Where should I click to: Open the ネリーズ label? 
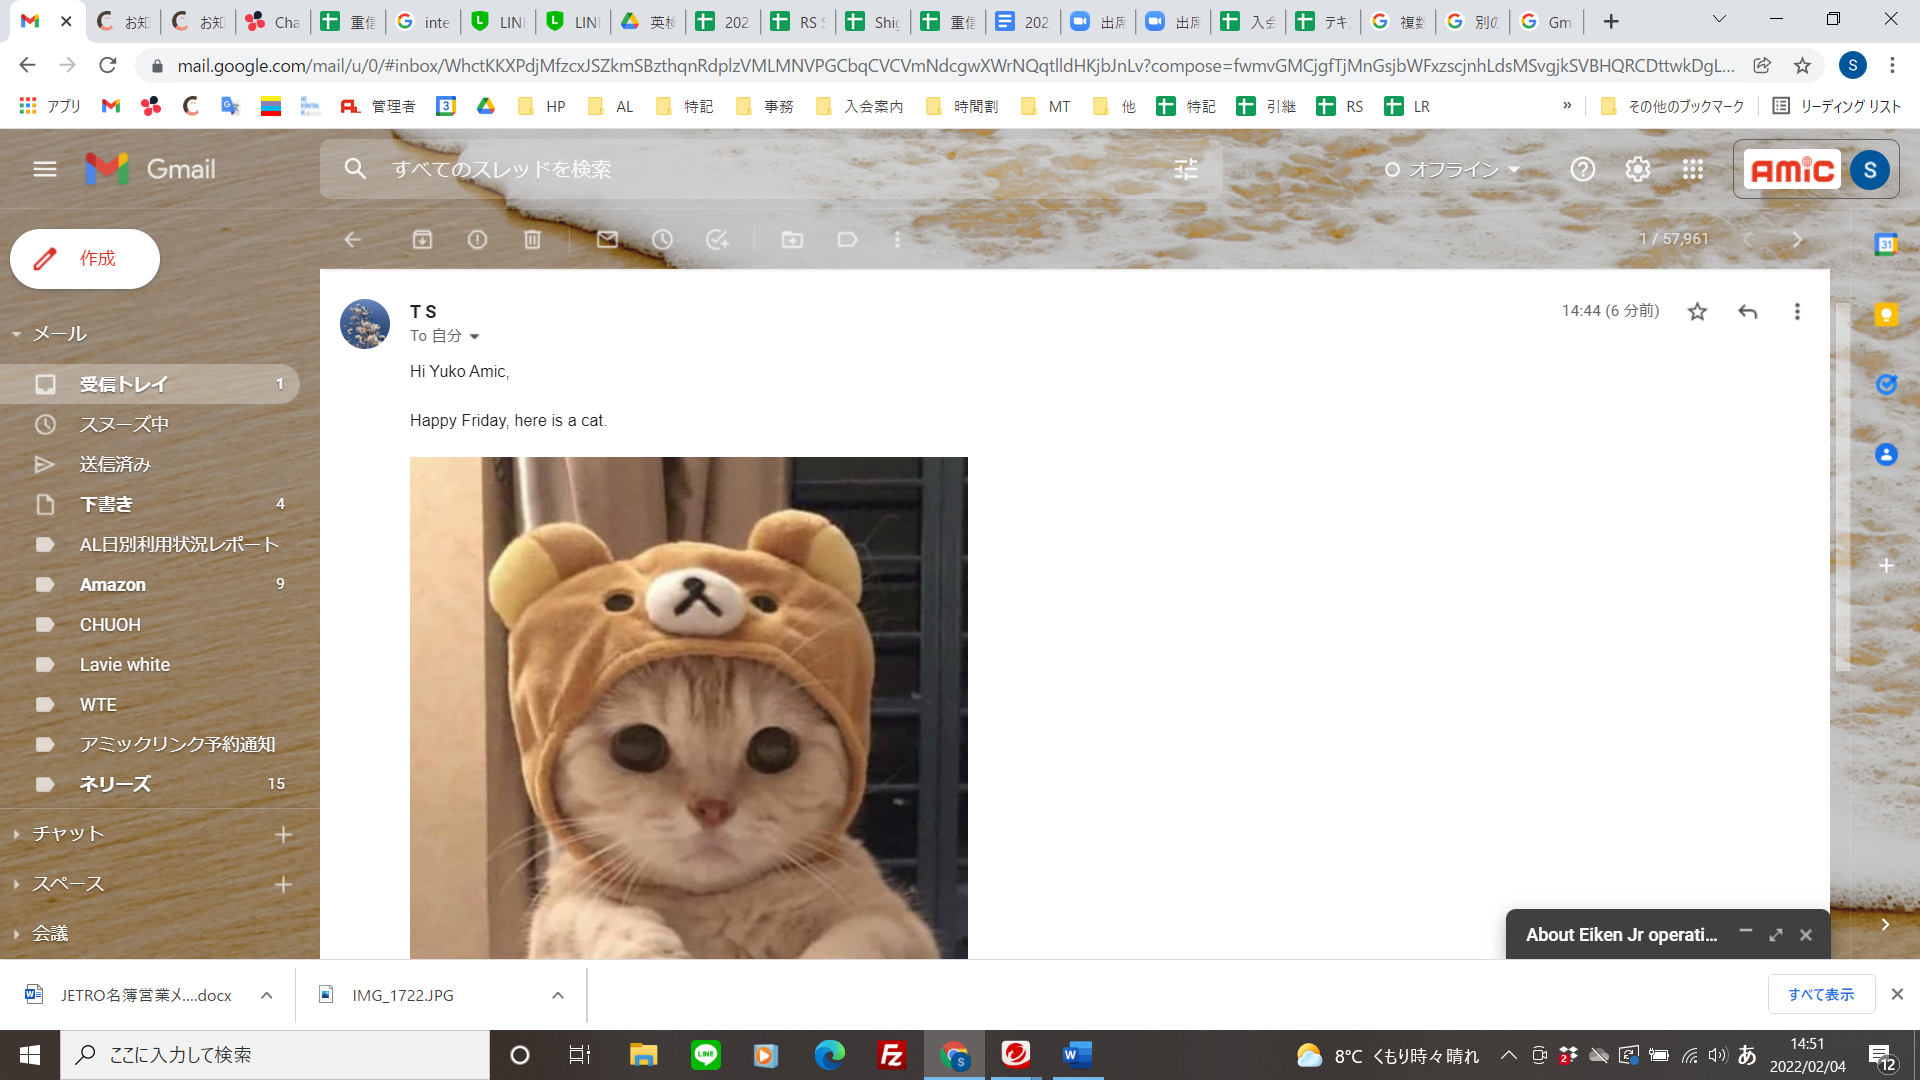150,784
